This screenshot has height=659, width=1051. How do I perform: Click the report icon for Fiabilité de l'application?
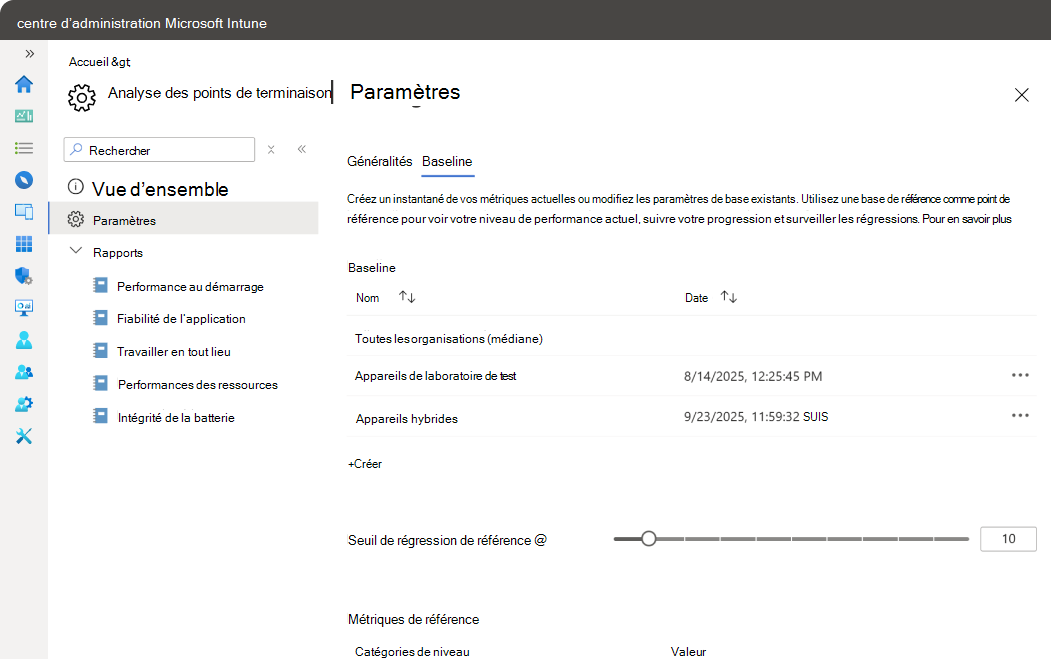100,318
